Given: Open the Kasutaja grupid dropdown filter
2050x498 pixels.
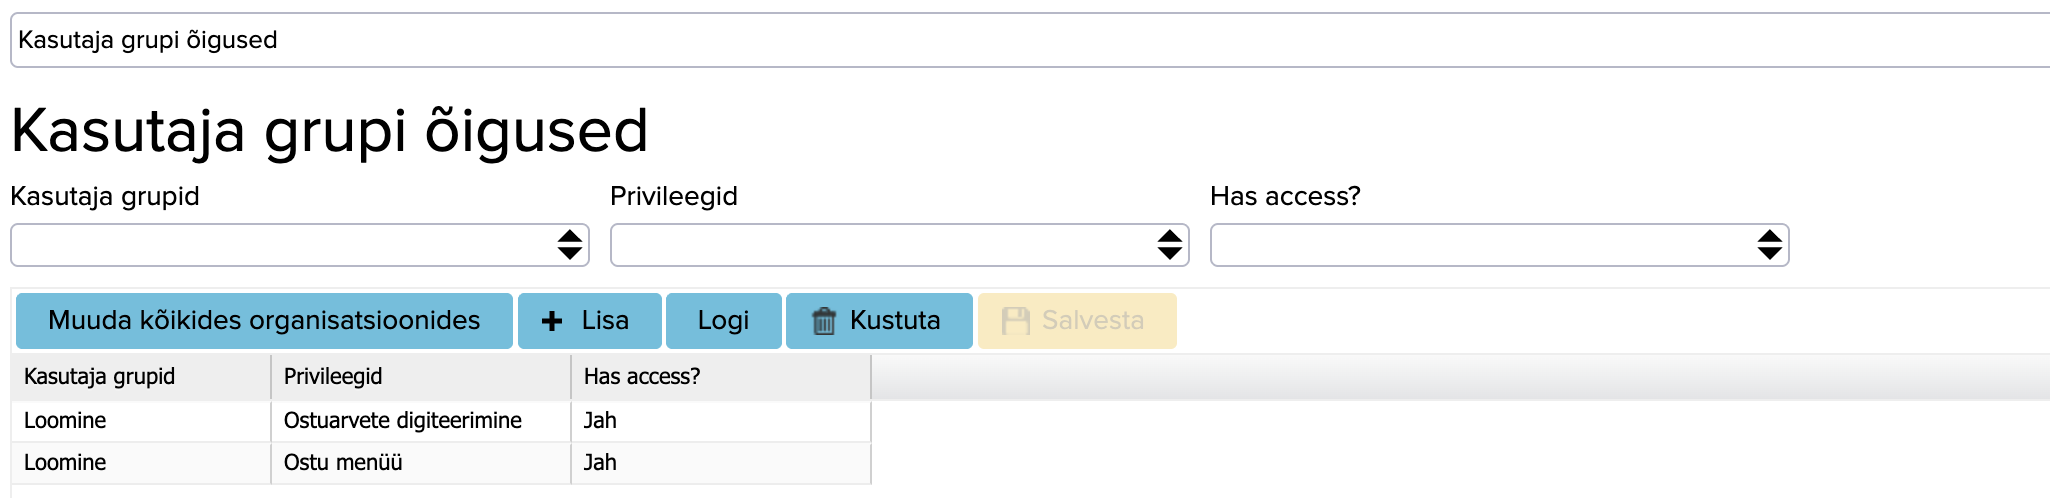Looking at the screenshot, I should [300, 245].
